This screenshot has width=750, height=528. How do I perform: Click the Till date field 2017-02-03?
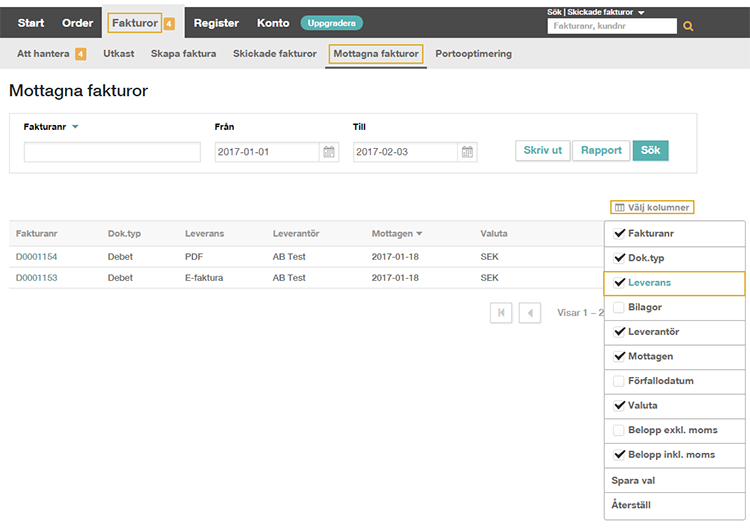click(x=405, y=152)
